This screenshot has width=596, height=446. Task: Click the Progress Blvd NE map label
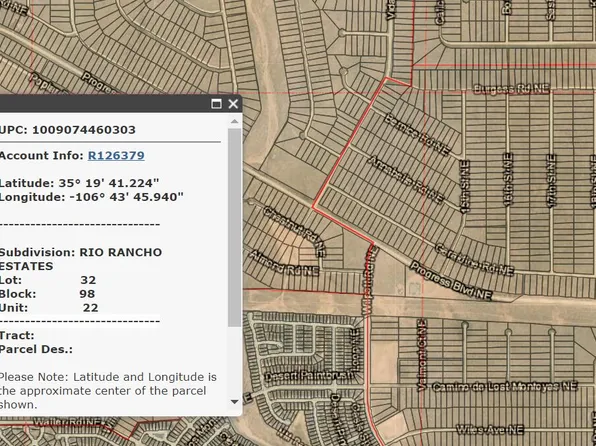click(x=451, y=281)
